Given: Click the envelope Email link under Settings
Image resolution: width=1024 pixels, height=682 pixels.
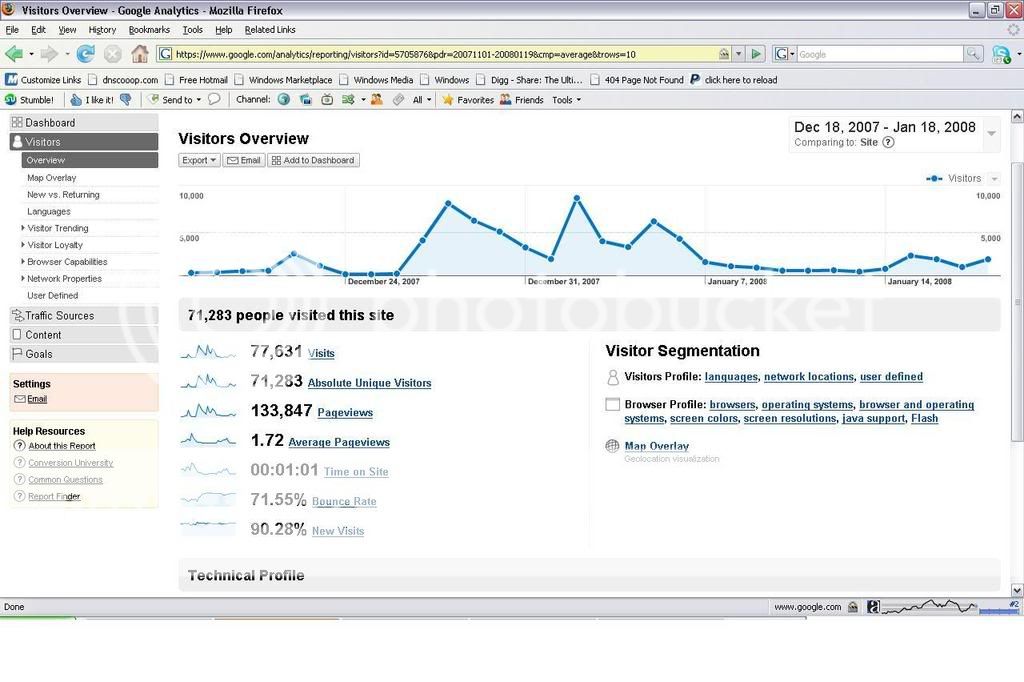Looking at the screenshot, I should pos(31,399).
